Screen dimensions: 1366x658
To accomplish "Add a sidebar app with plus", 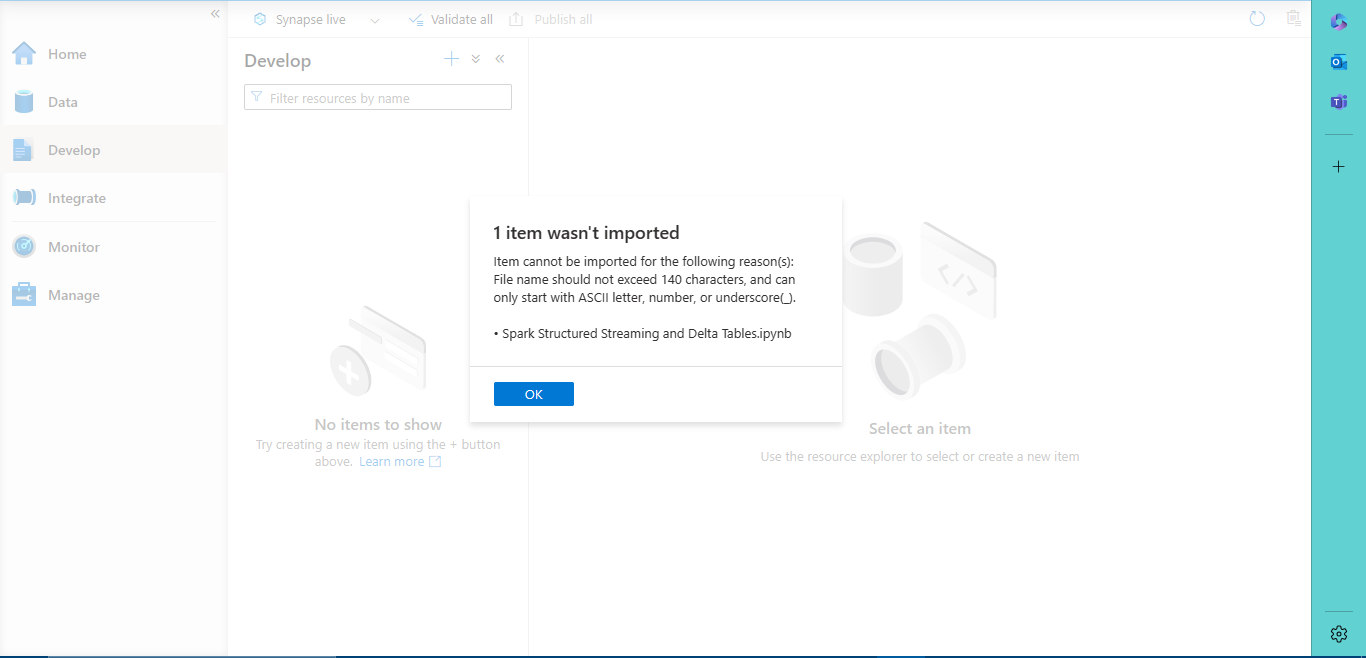I will 1339,167.
